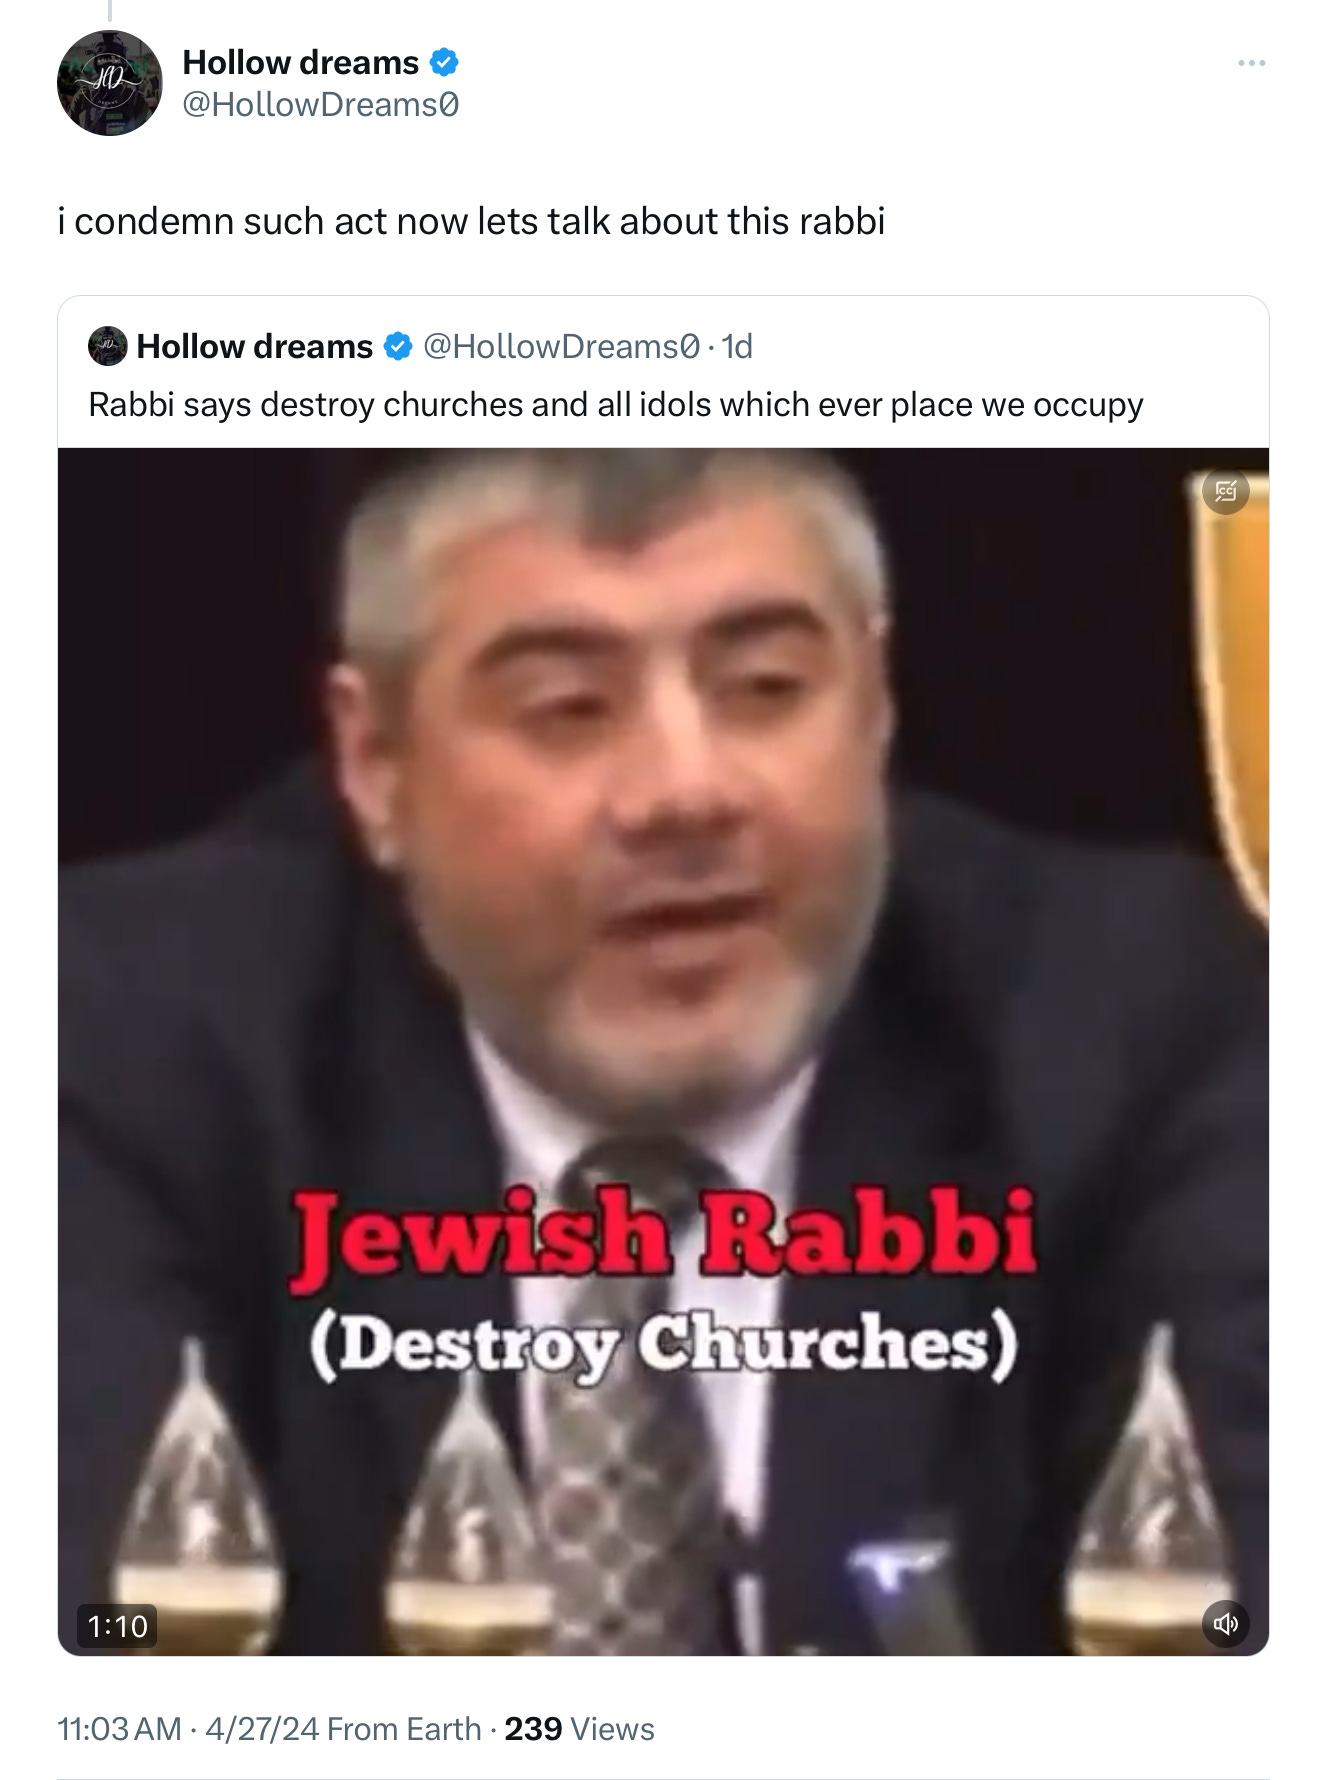Click the 11:03 AM post timestamp

[x=119, y=1728]
